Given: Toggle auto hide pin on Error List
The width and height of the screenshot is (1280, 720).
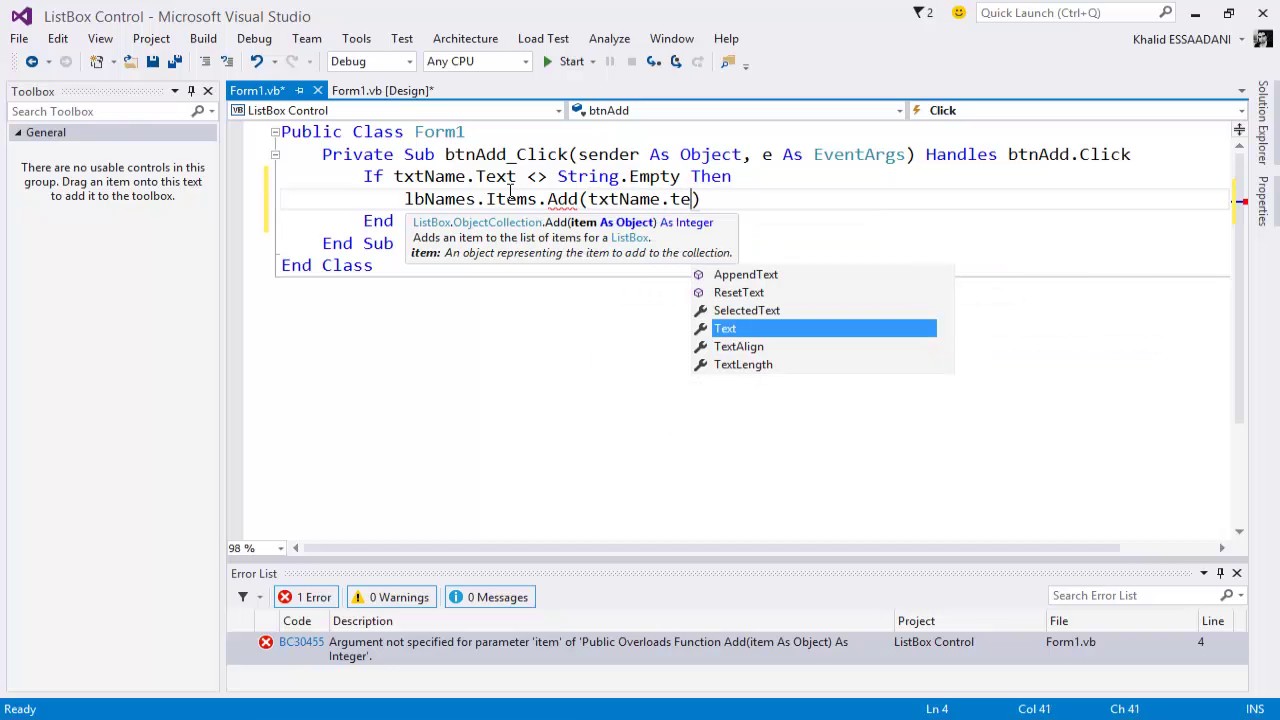Looking at the screenshot, I should (1220, 573).
